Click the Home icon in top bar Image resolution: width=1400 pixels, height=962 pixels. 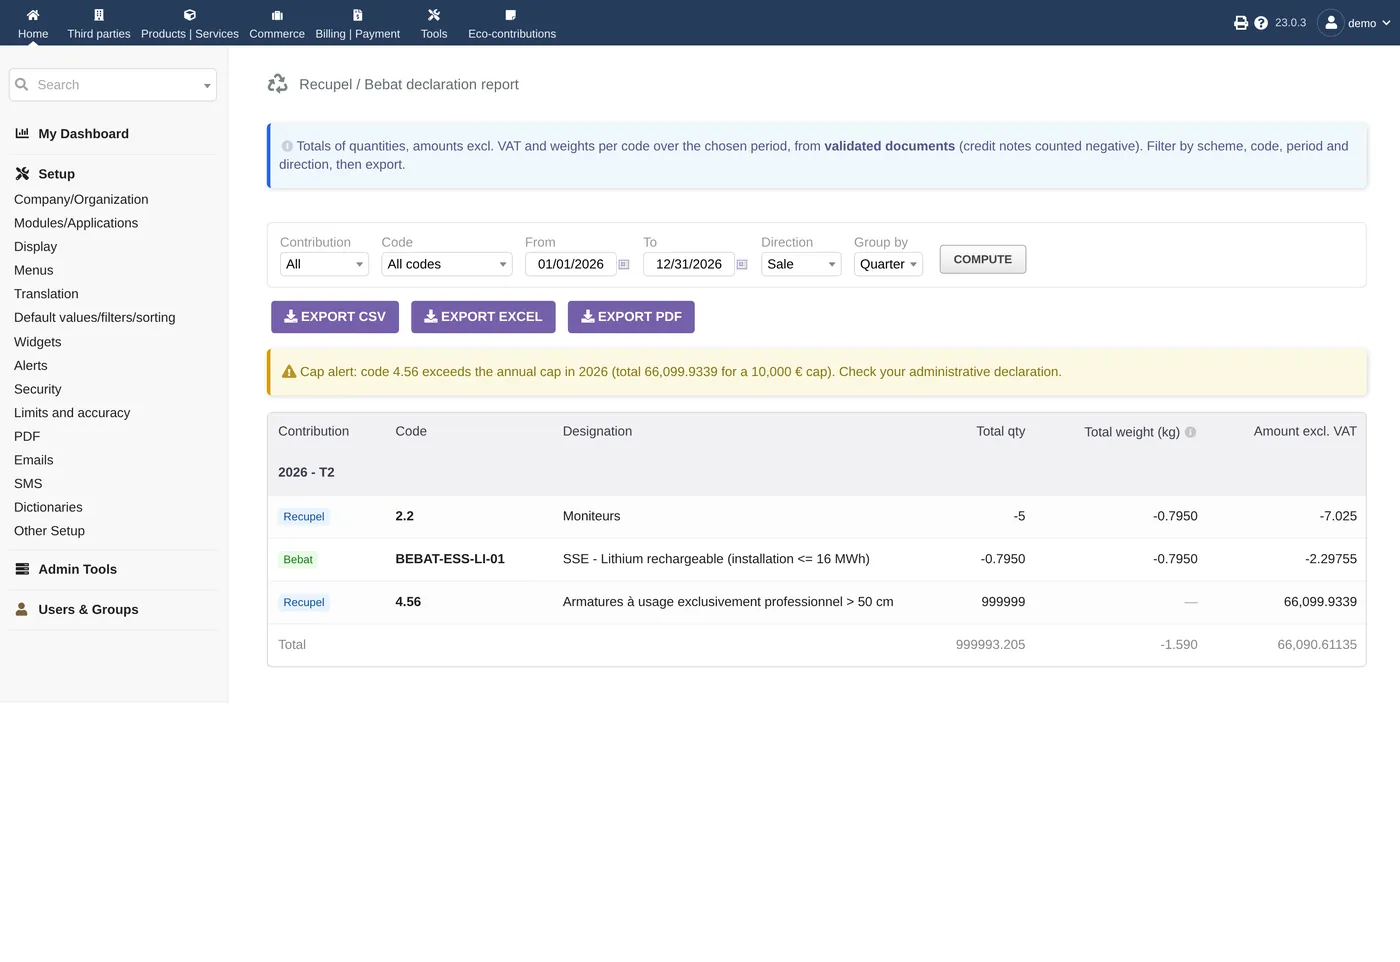33,15
